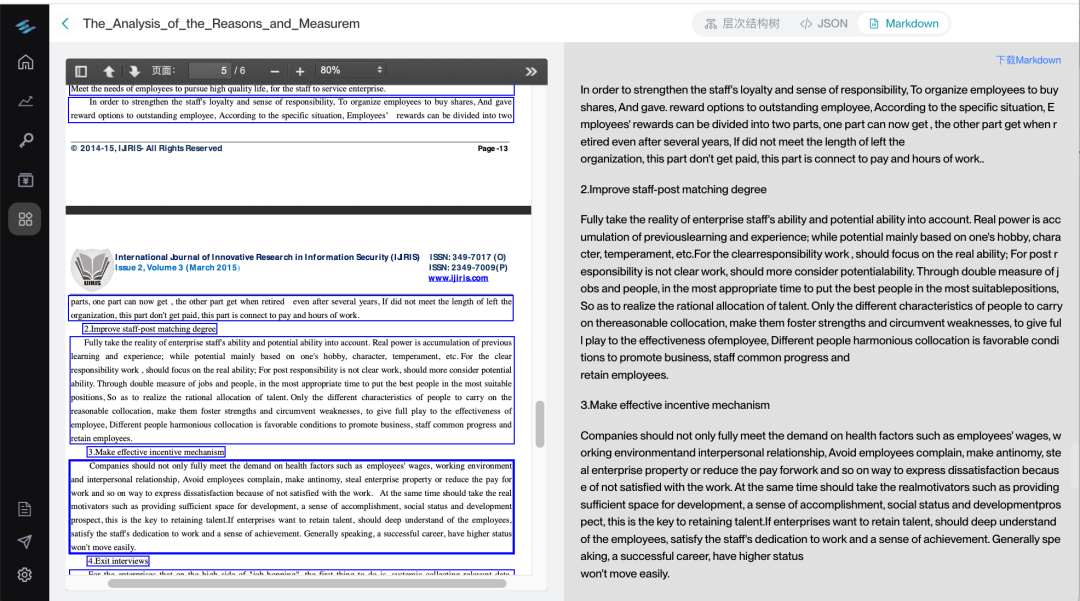Image resolution: width=1080 pixels, height=601 pixels.
Task: Click the '/ 6' total pages text
Action: [x=240, y=70]
